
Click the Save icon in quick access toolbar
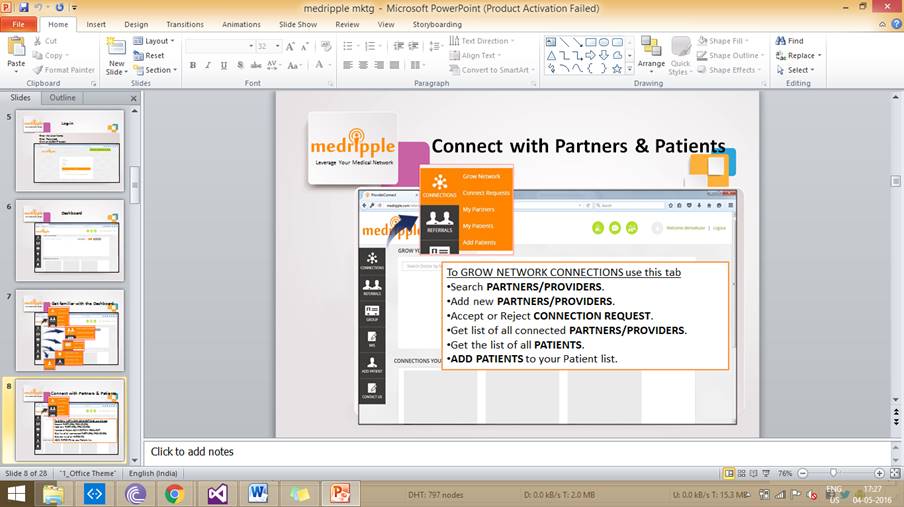tap(24, 7)
